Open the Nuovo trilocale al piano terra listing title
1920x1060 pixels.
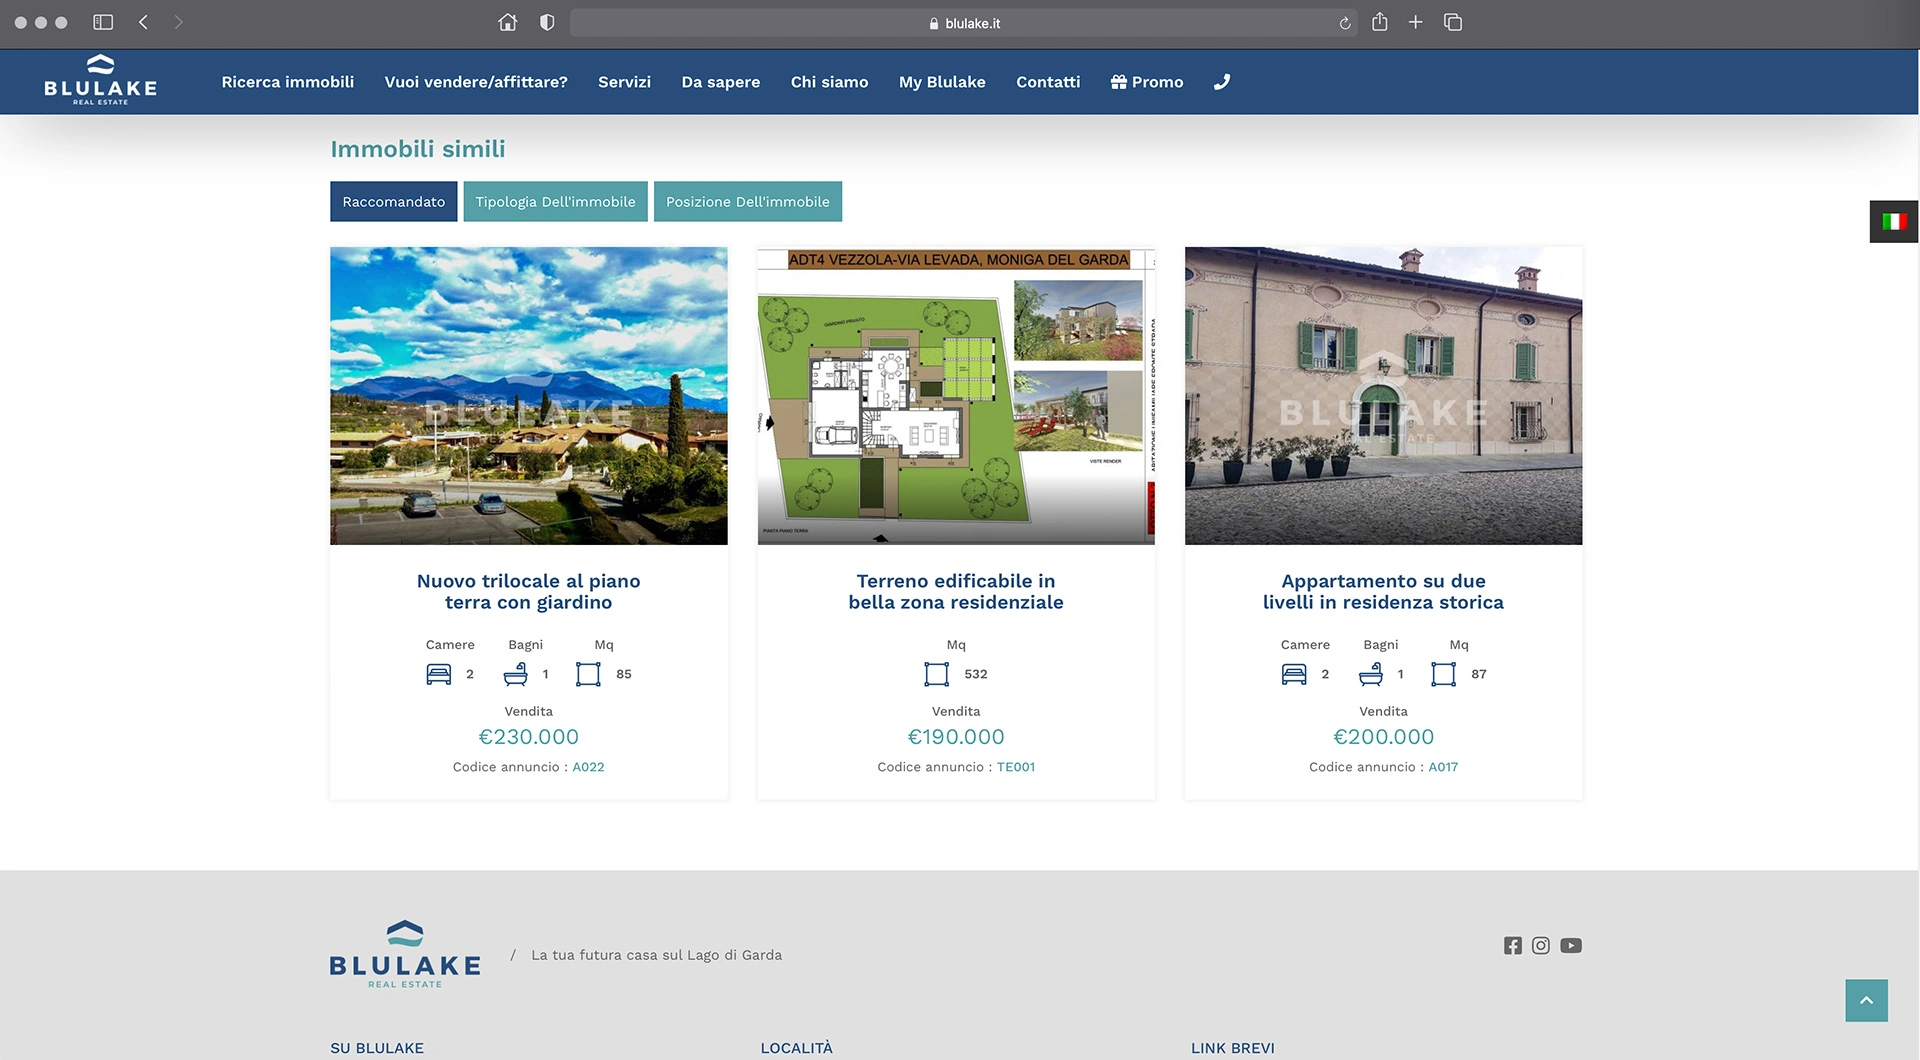coord(529,591)
